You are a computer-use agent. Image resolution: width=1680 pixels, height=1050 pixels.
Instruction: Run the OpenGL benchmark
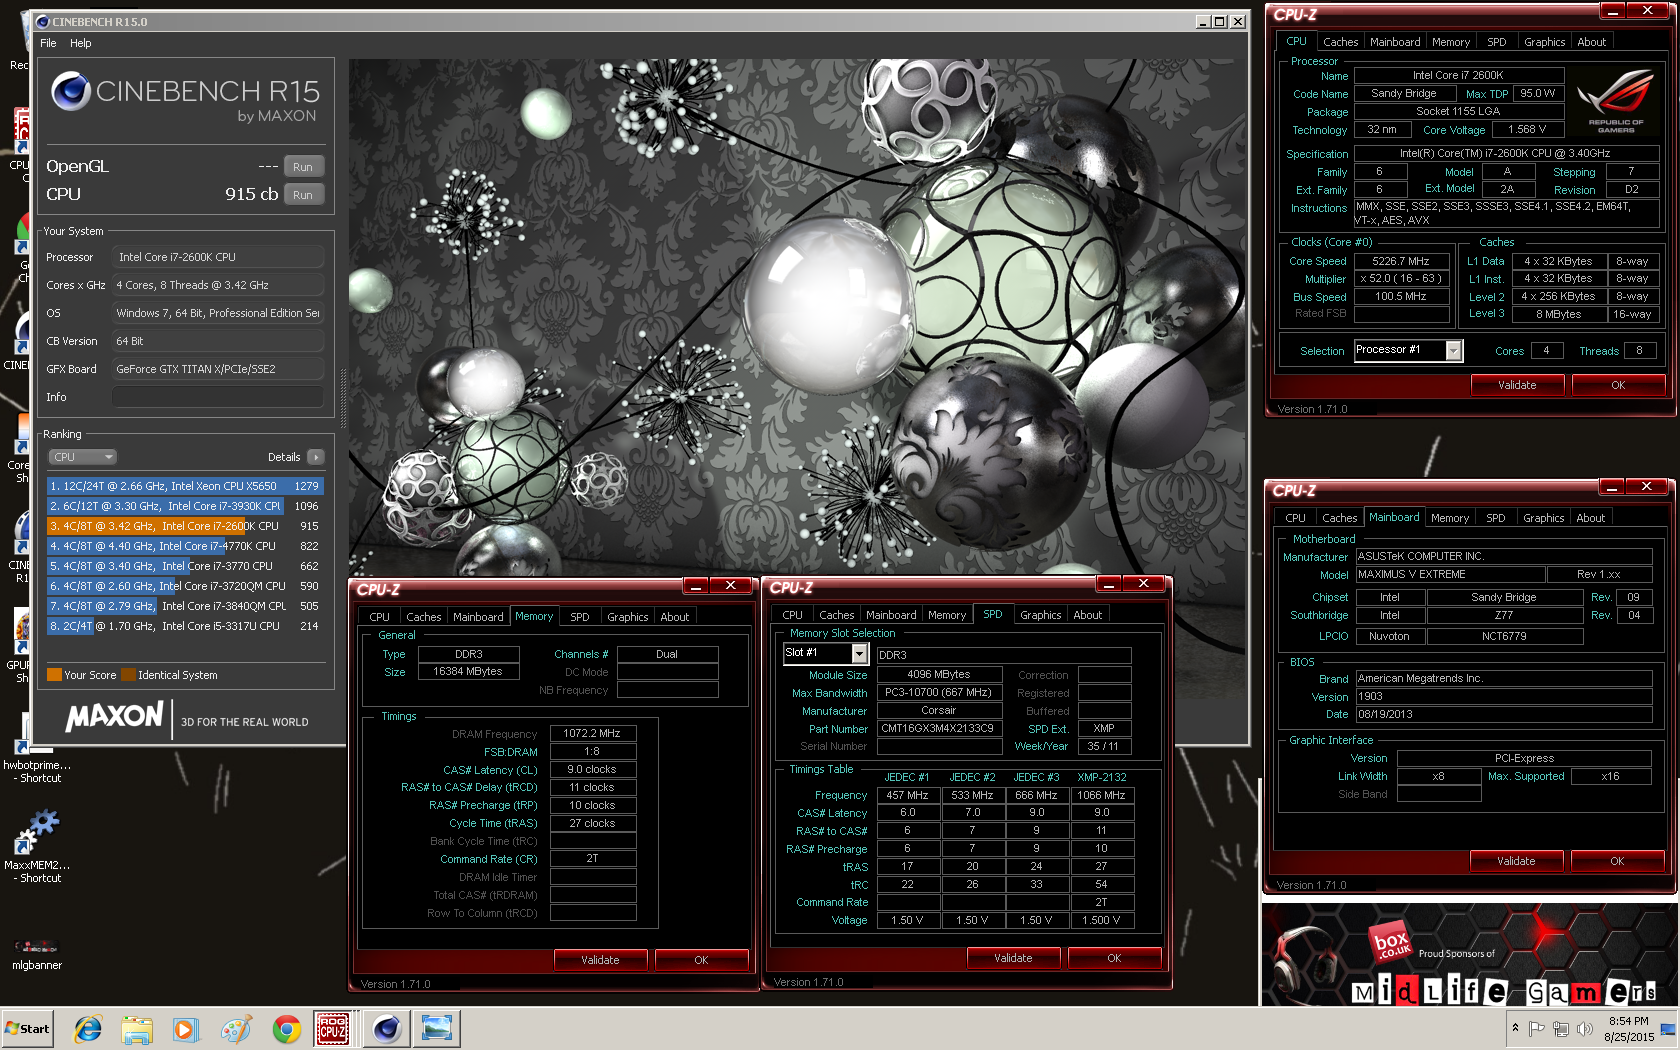[303, 167]
